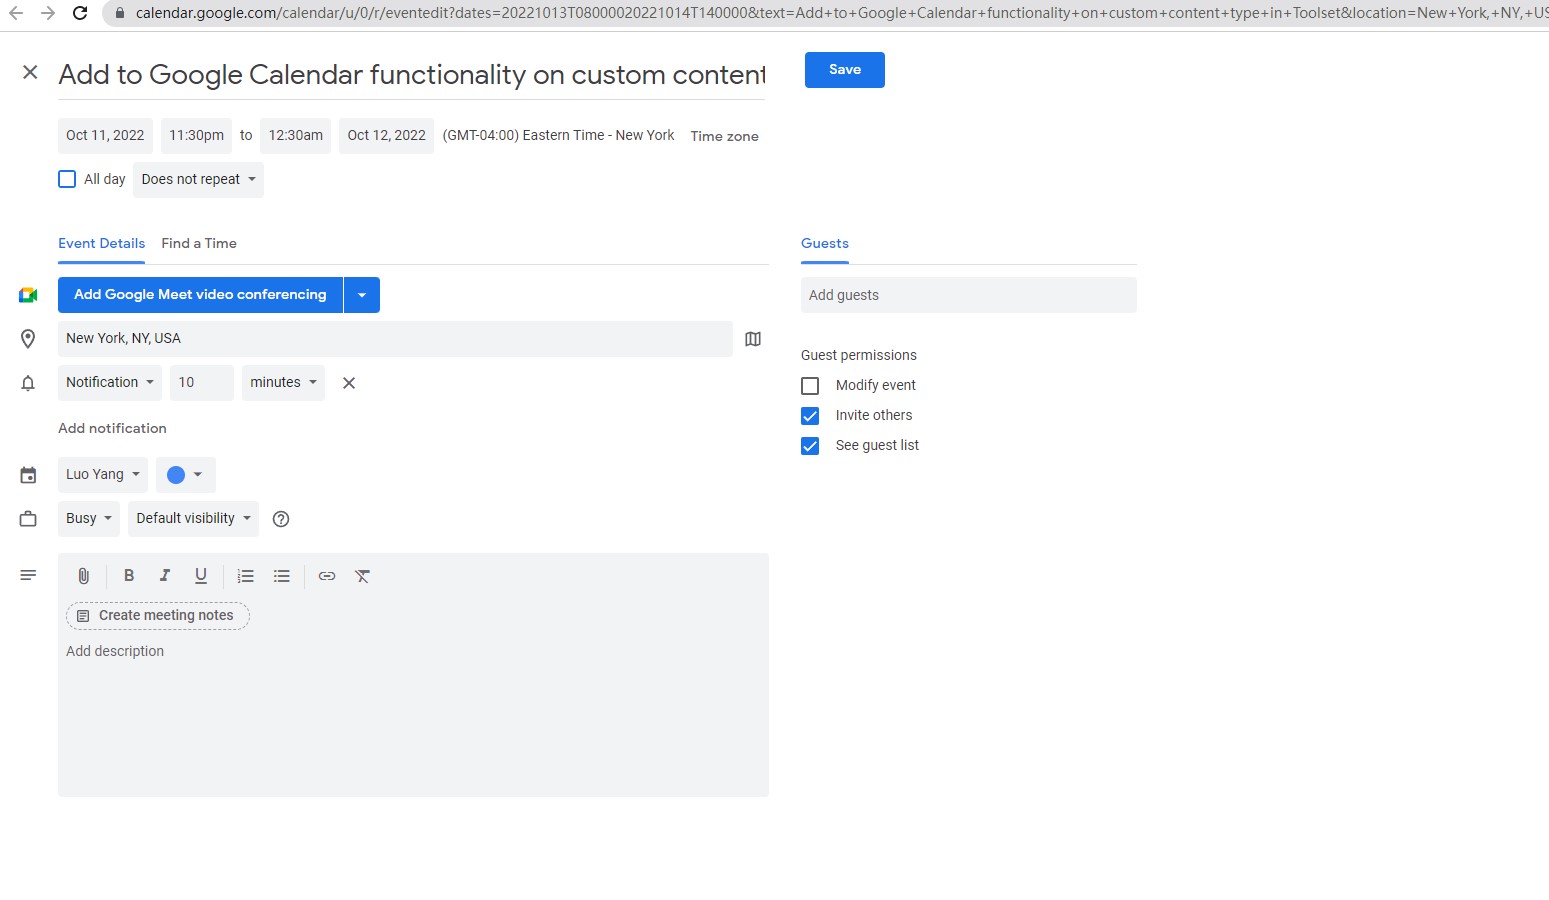Insert a bulleted list
Screen dimensions: 1549x900
coord(282,576)
